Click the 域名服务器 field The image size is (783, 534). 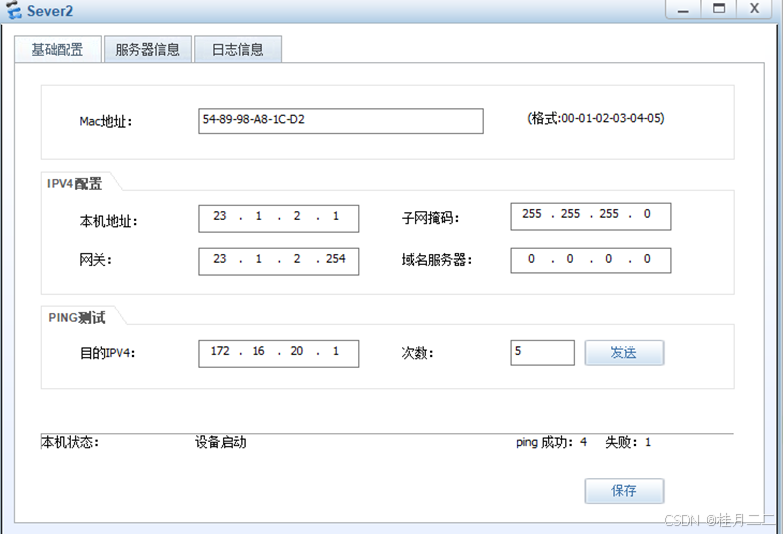pos(590,260)
